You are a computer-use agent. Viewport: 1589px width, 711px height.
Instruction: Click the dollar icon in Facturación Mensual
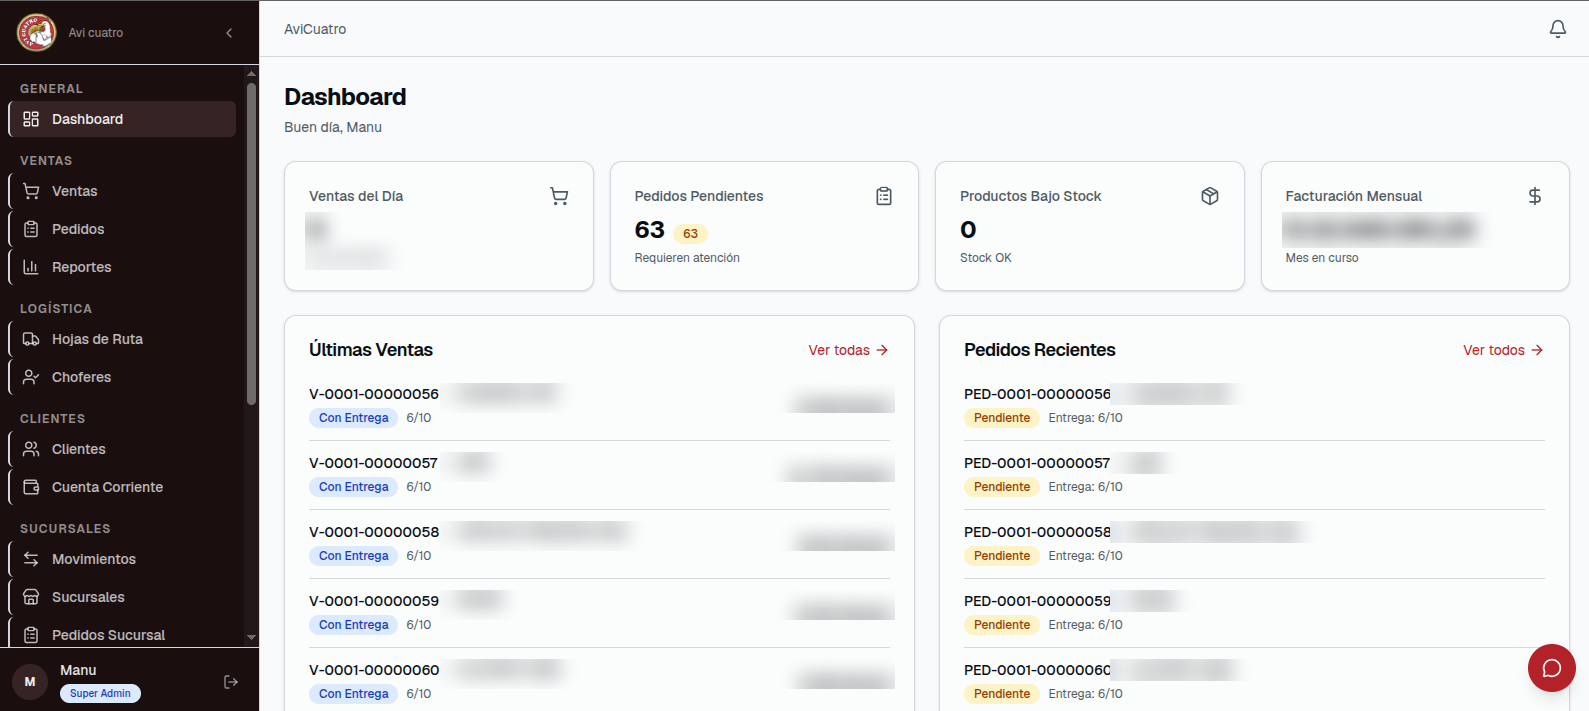pos(1535,196)
